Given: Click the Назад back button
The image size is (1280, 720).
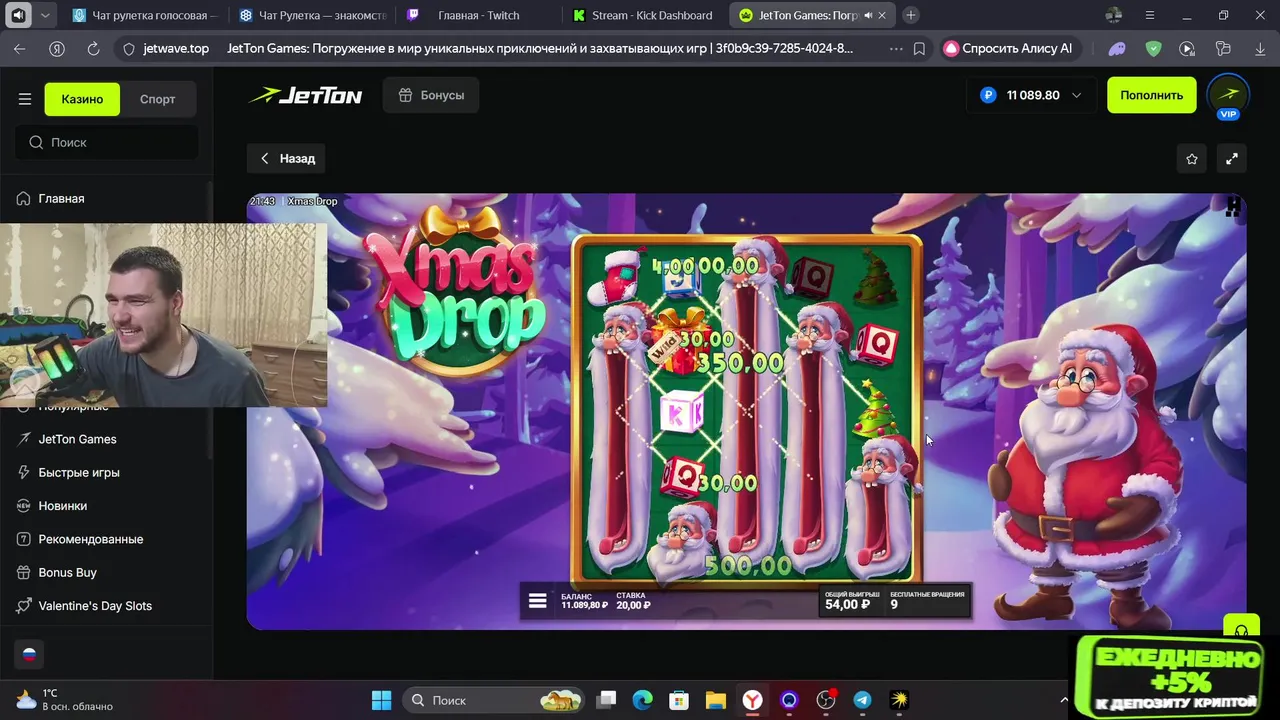Looking at the screenshot, I should (x=287, y=158).
